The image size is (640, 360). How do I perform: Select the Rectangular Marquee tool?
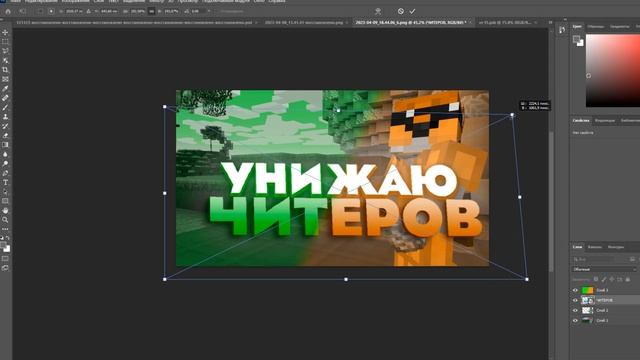[x=5, y=42]
